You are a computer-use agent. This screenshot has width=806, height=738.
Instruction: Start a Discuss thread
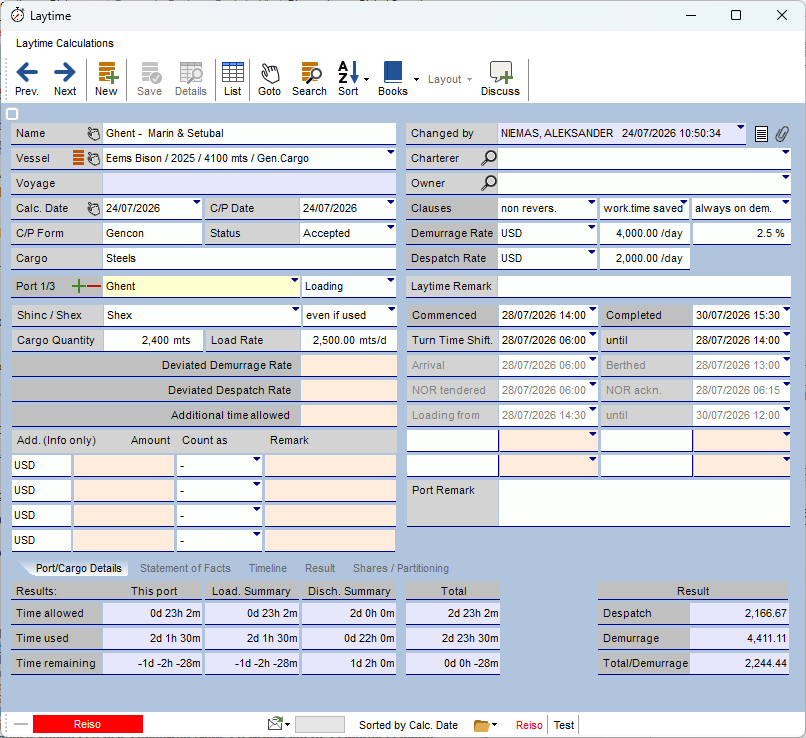(x=500, y=79)
